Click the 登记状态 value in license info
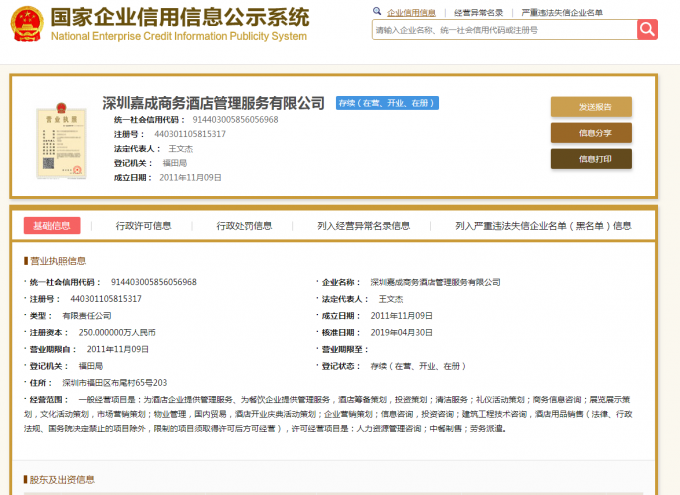680x495 pixels. (418, 366)
